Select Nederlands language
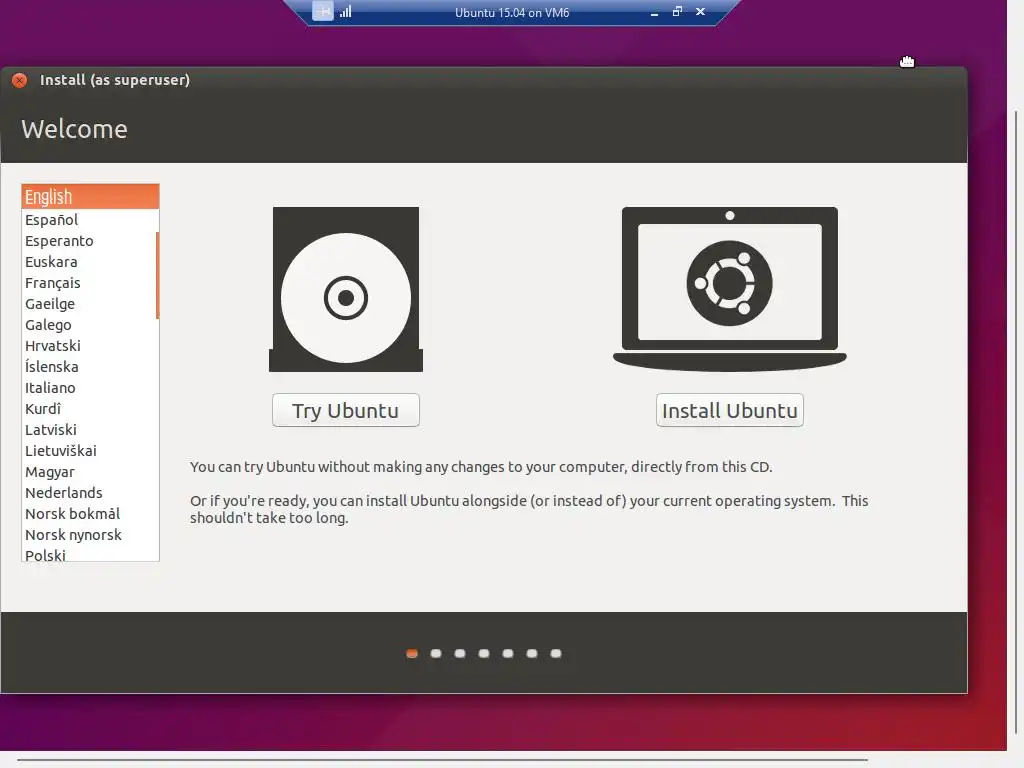Image resolution: width=1024 pixels, height=768 pixels. [x=90, y=492]
